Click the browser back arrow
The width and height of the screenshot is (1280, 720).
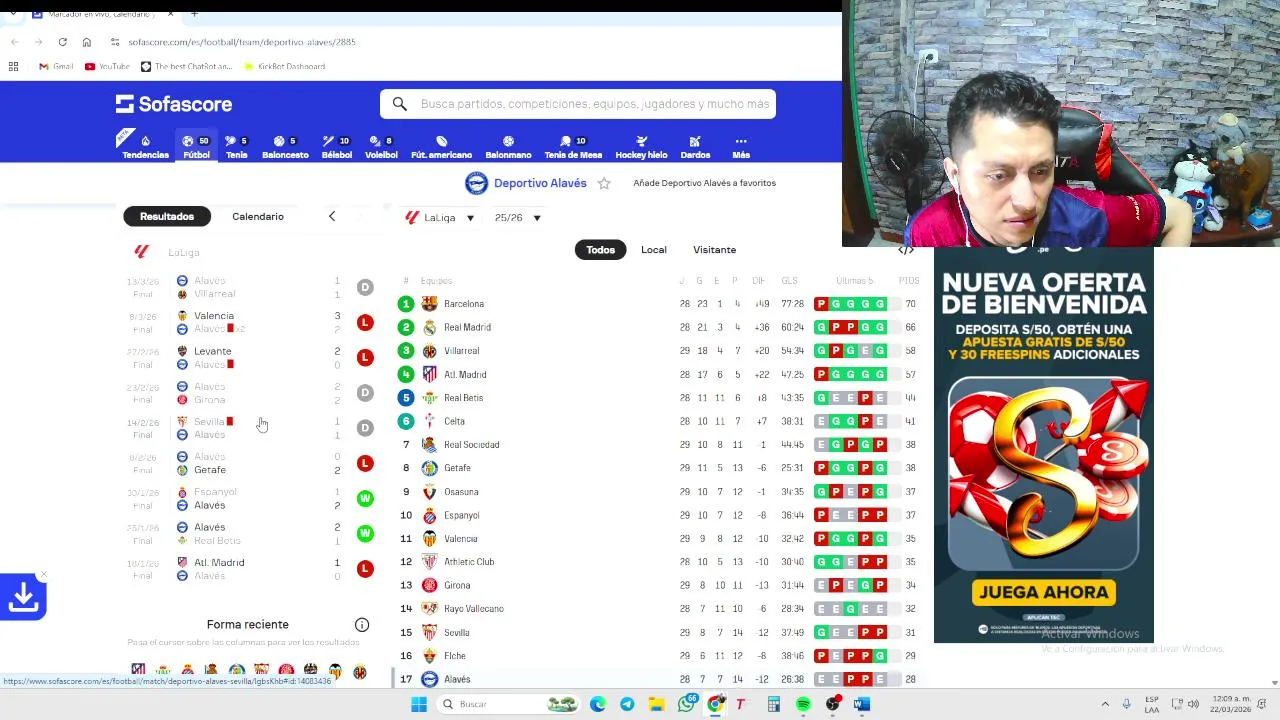tap(14, 42)
